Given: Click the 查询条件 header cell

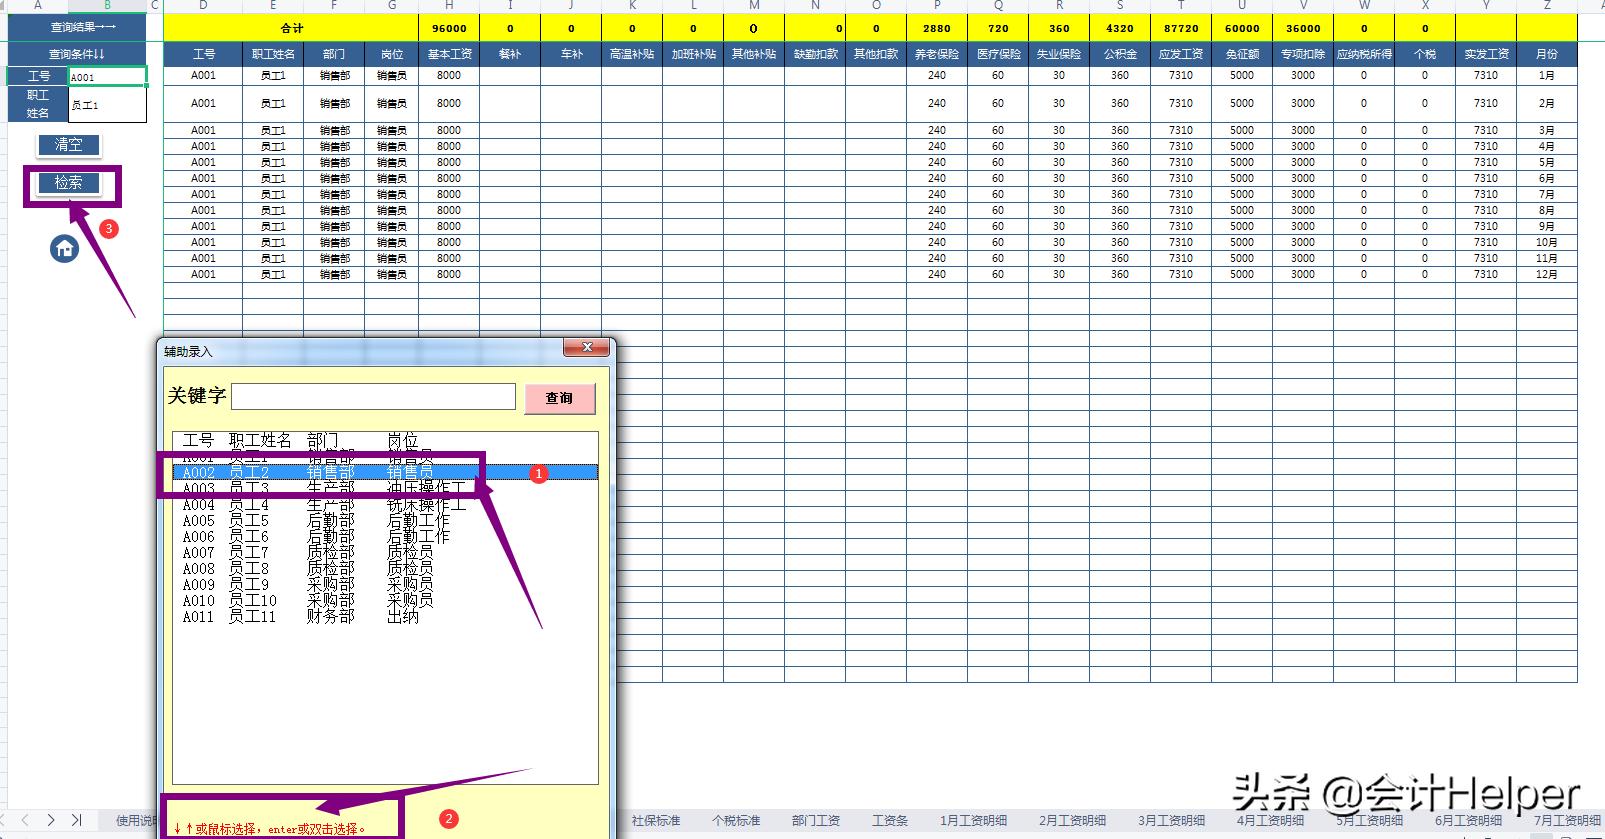Looking at the screenshot, I should point(77,54).
